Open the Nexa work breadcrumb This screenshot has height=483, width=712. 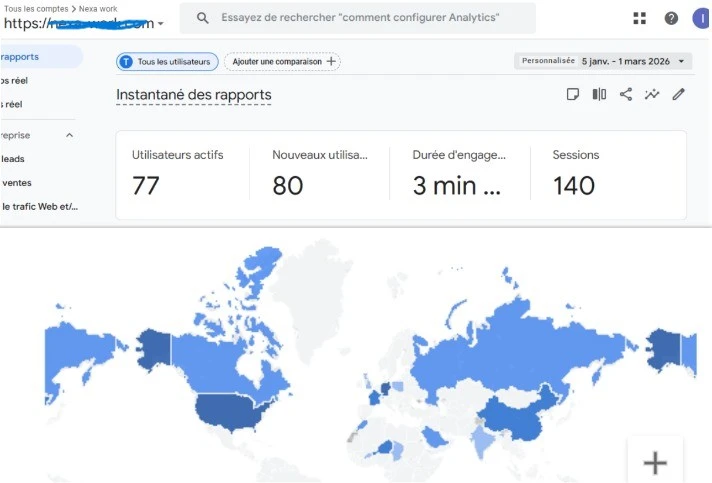[x=98, y=9]
